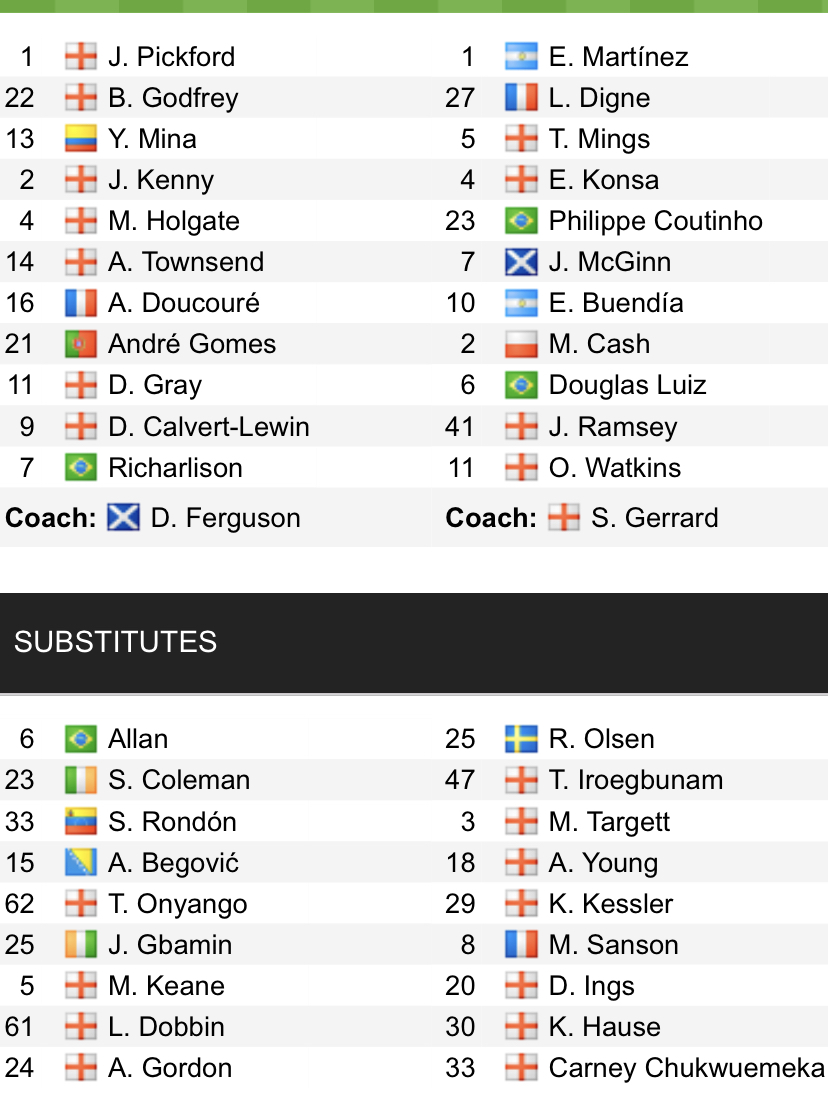
Task: Click the Poland flag beside M. Cash
Action: click(521, 344)
